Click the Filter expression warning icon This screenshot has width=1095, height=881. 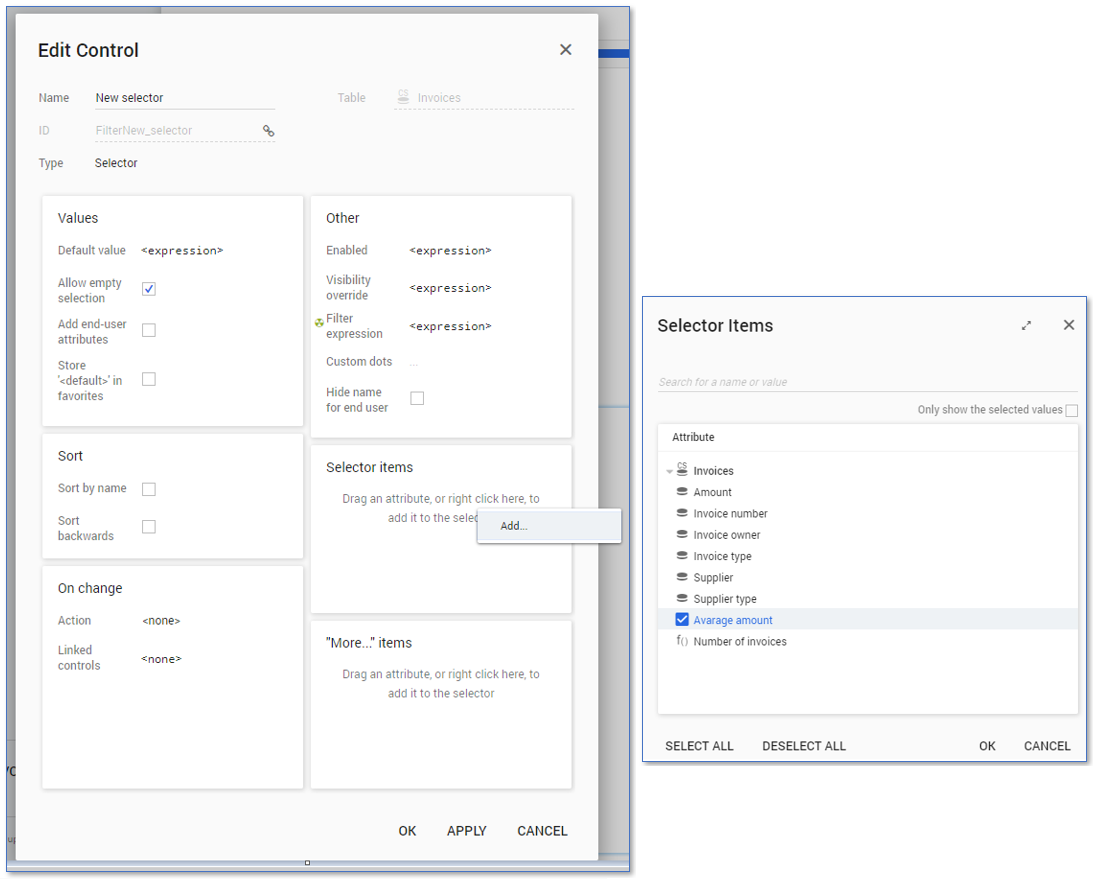coord(319,323)
